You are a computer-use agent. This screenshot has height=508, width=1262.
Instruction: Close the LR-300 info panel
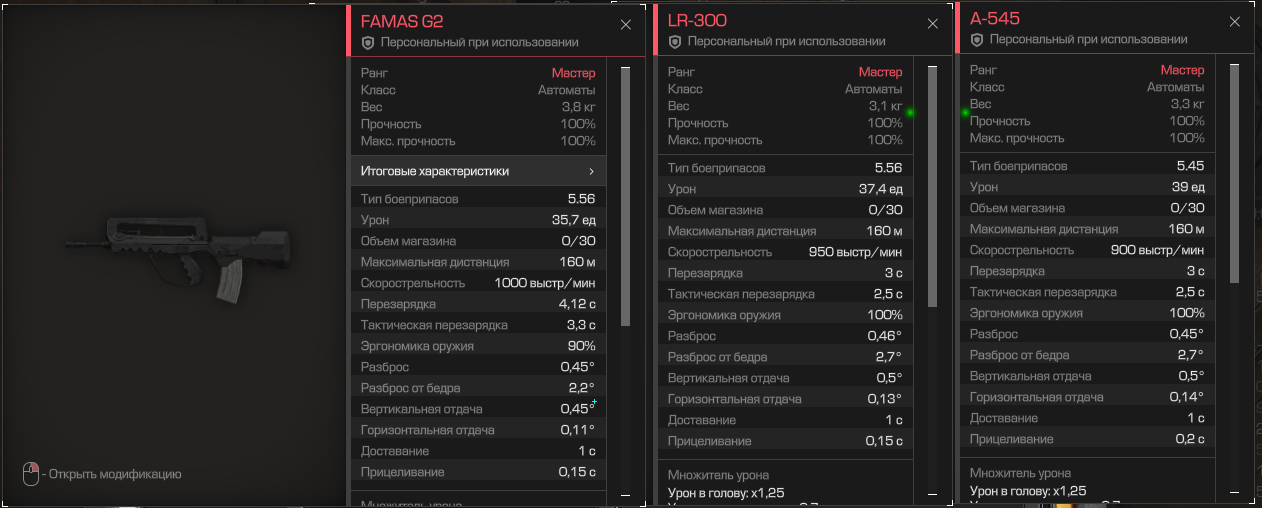click(933, 24)
